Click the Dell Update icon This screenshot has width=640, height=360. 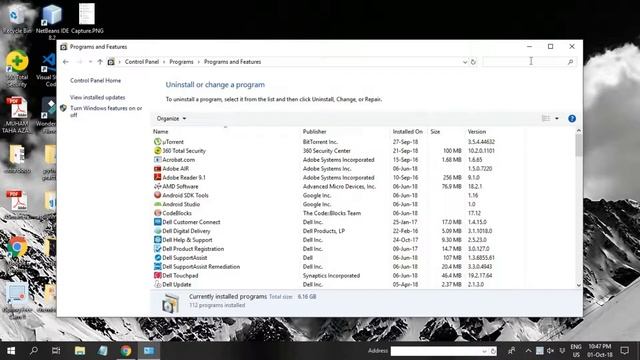(x=158, y=284)
